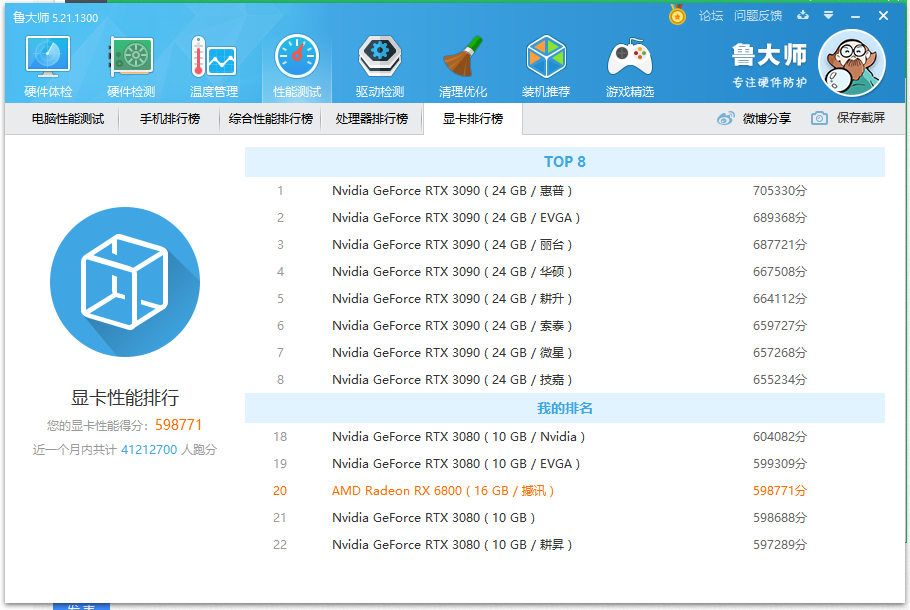Click orange score 598771分 in ranking row
This screenshot has height=610, width=910.
pyautogui.click(x=779, y=491)
